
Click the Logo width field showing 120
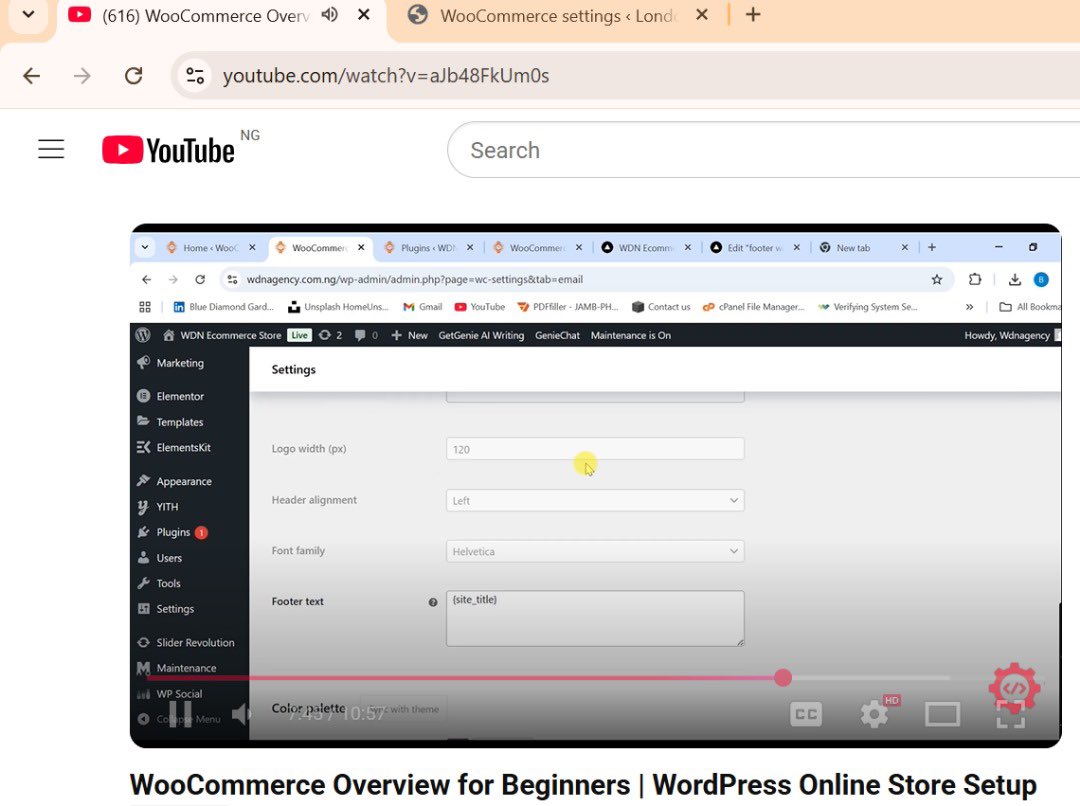tap(595, 448)
